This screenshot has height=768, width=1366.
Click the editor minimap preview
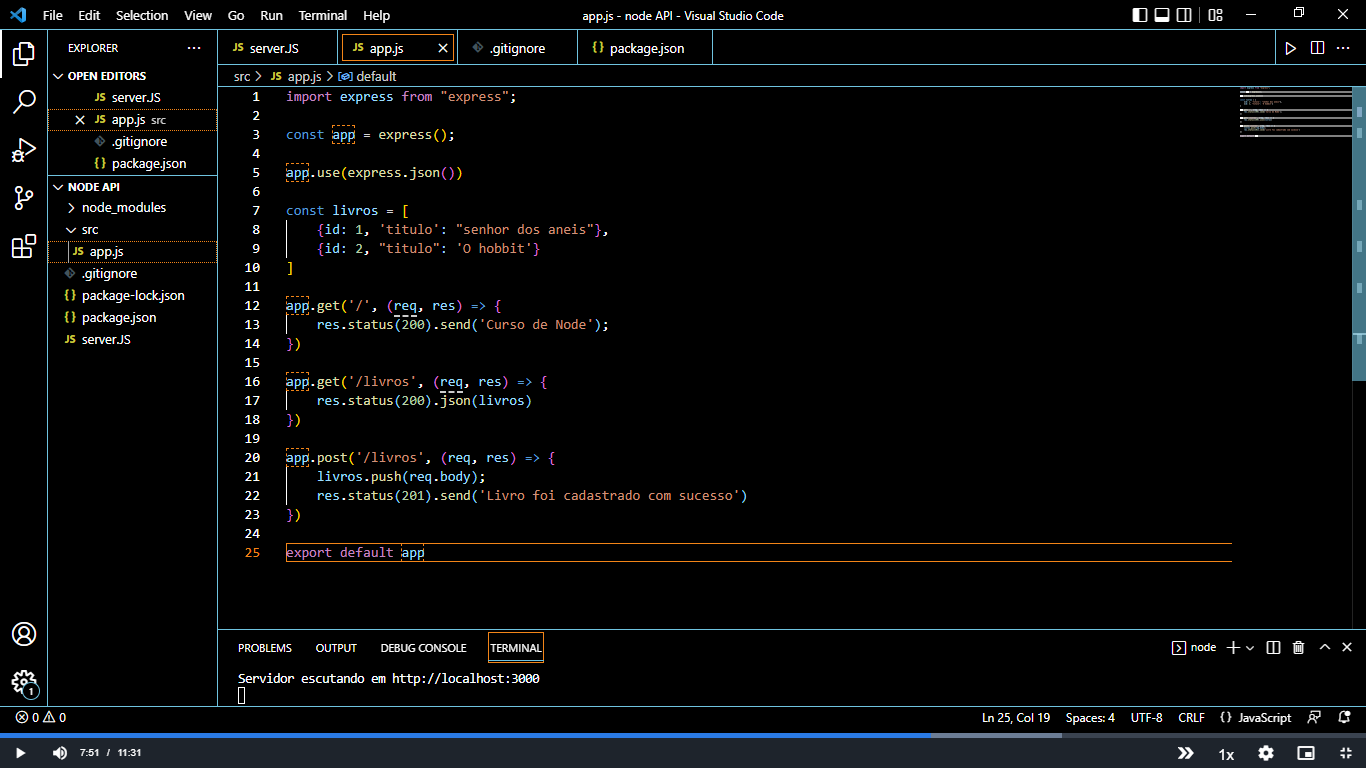(x=1295, y=112)
